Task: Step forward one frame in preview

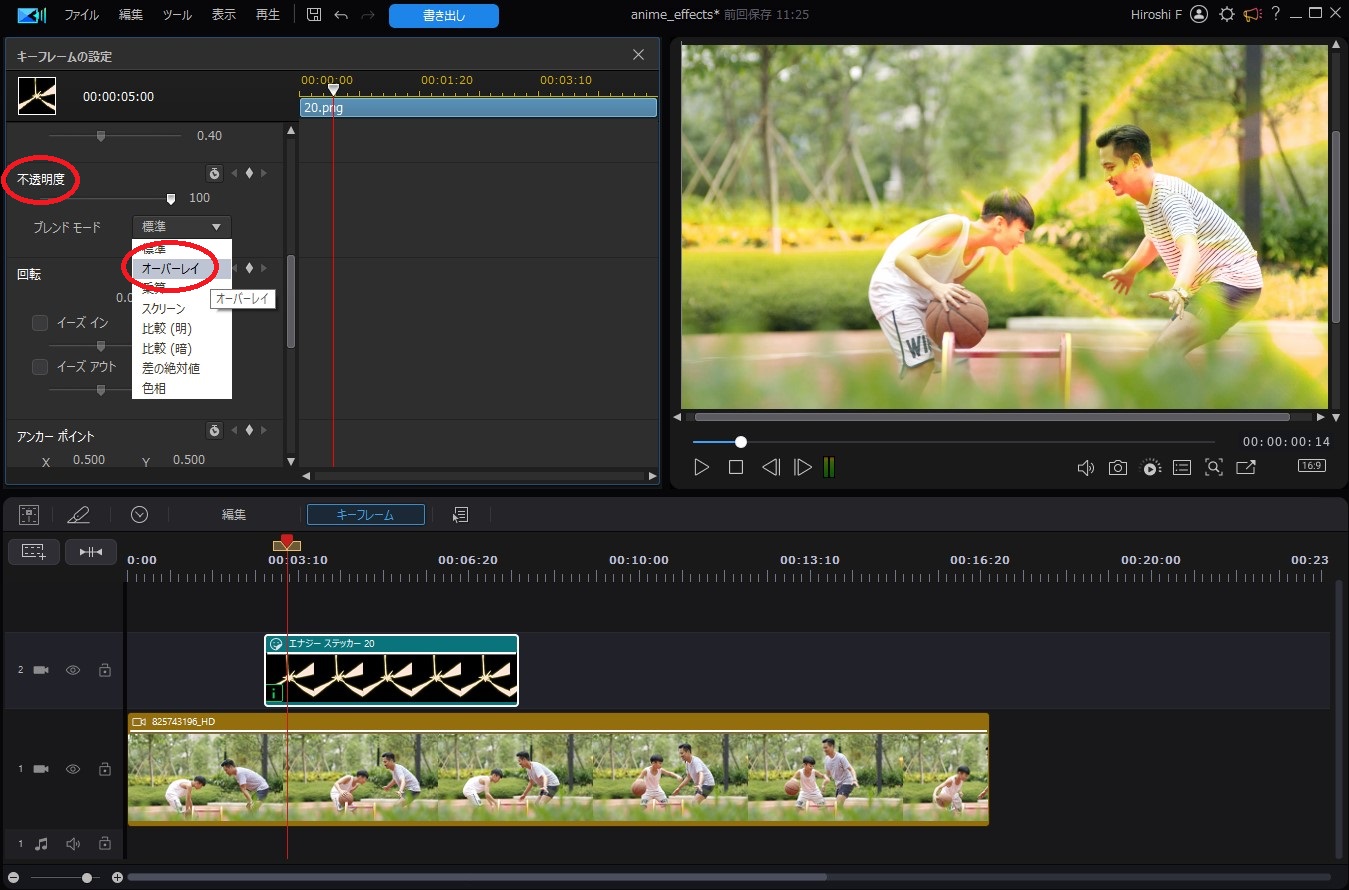Action: point(802,467)
